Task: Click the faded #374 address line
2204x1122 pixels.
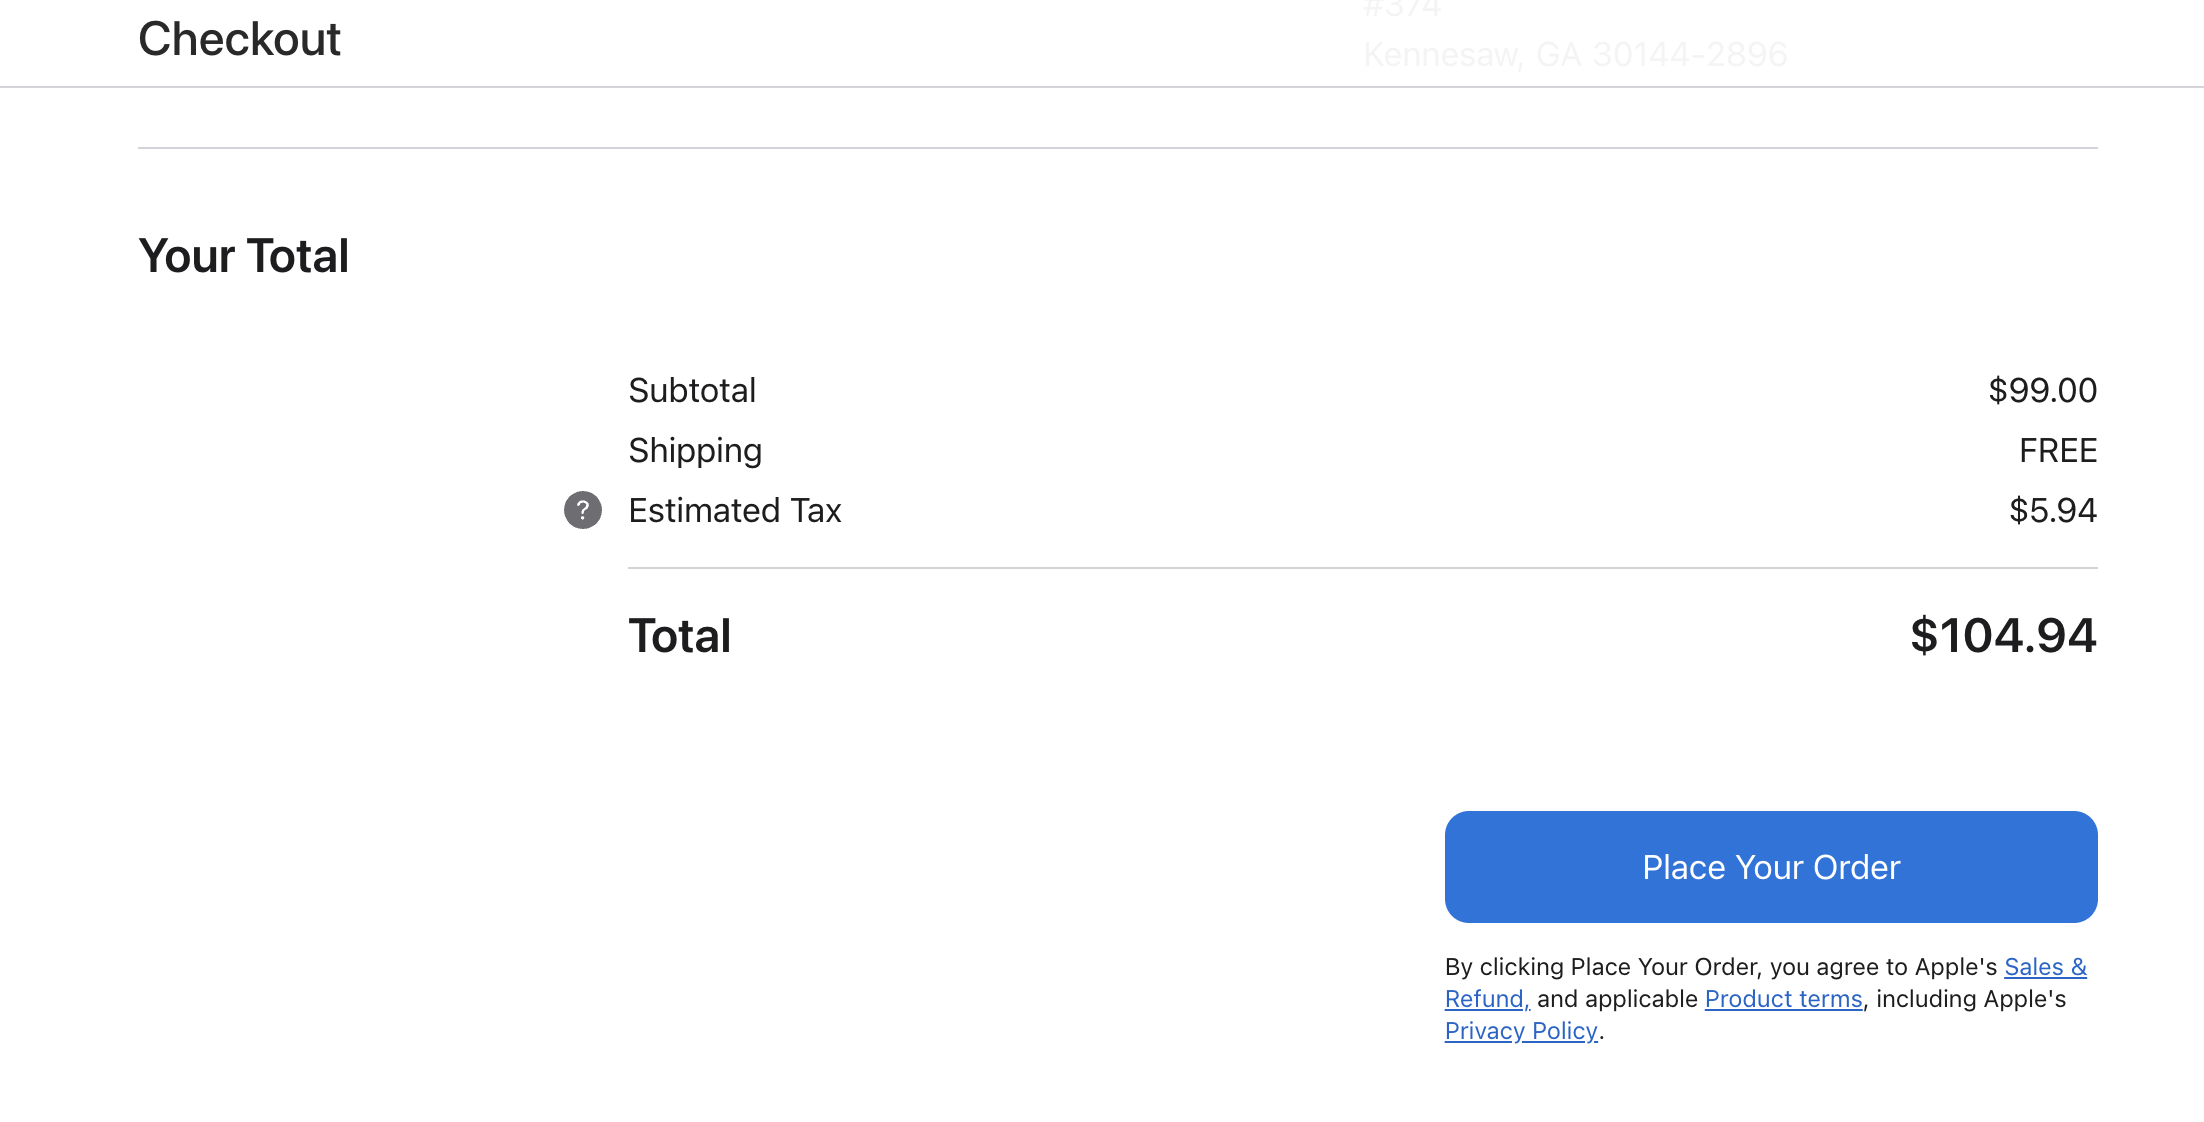Action: (1402, 10)
